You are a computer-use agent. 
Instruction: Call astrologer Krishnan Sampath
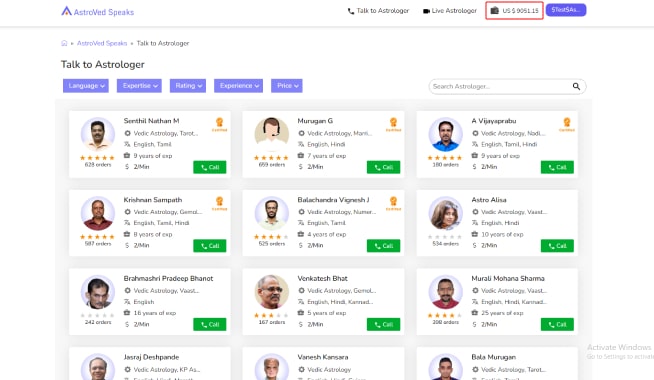[210, 246]
